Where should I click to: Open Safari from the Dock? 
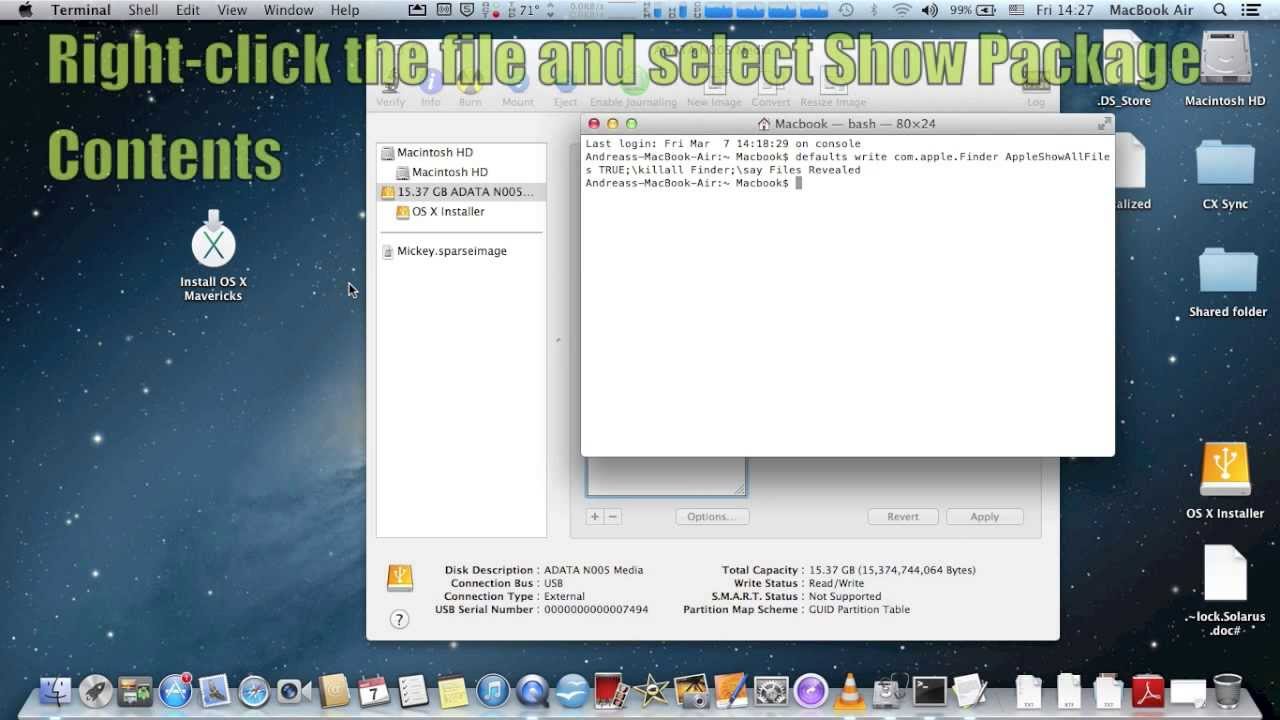click(x=254, y=691)
